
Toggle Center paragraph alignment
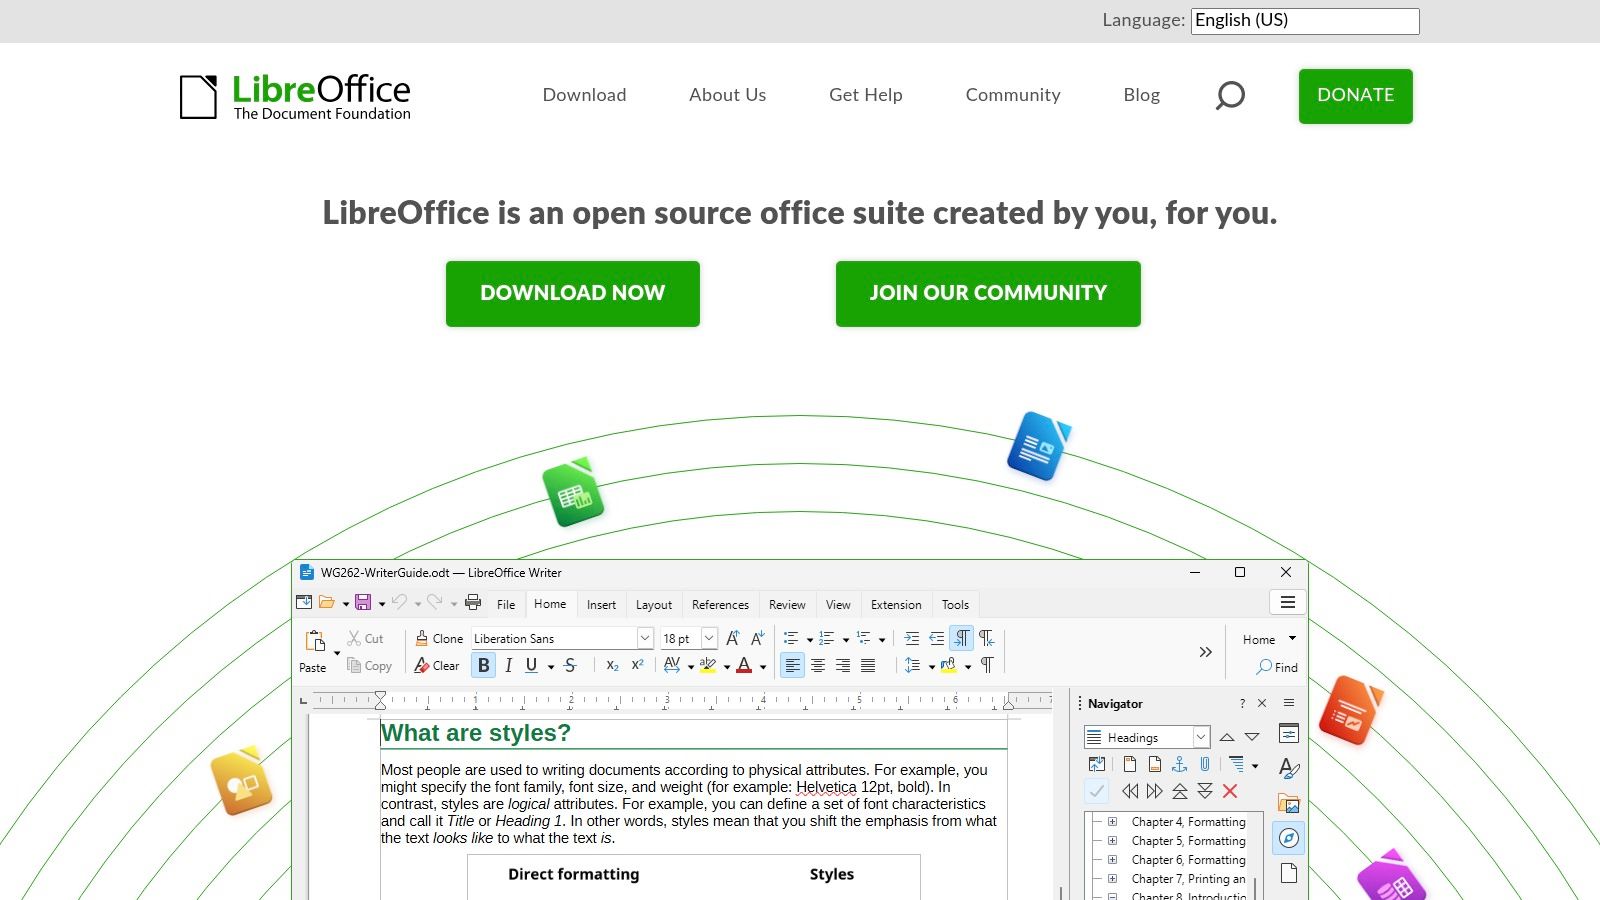818,665
